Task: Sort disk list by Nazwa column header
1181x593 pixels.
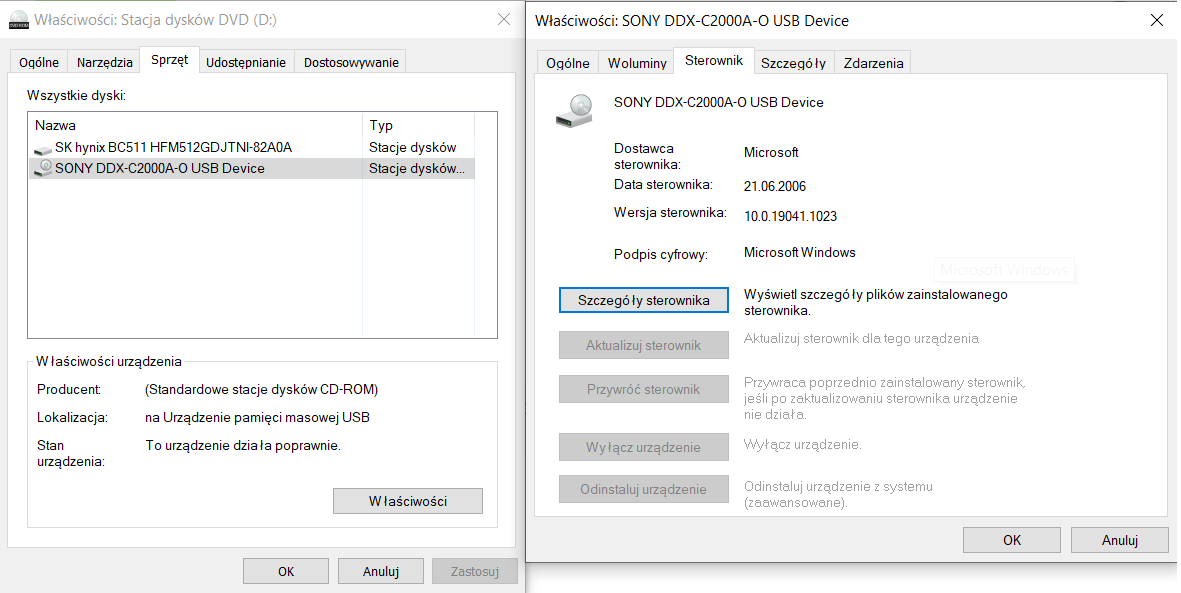Action: coord(195,125)
